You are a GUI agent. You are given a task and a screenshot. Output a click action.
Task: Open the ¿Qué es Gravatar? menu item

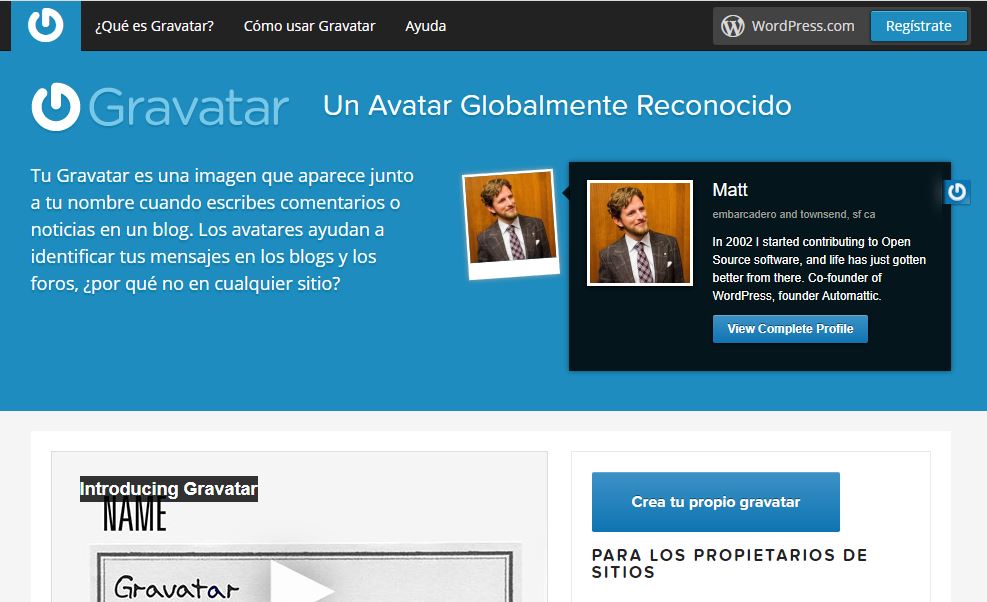pyautogui.click(x=154, y=26)
